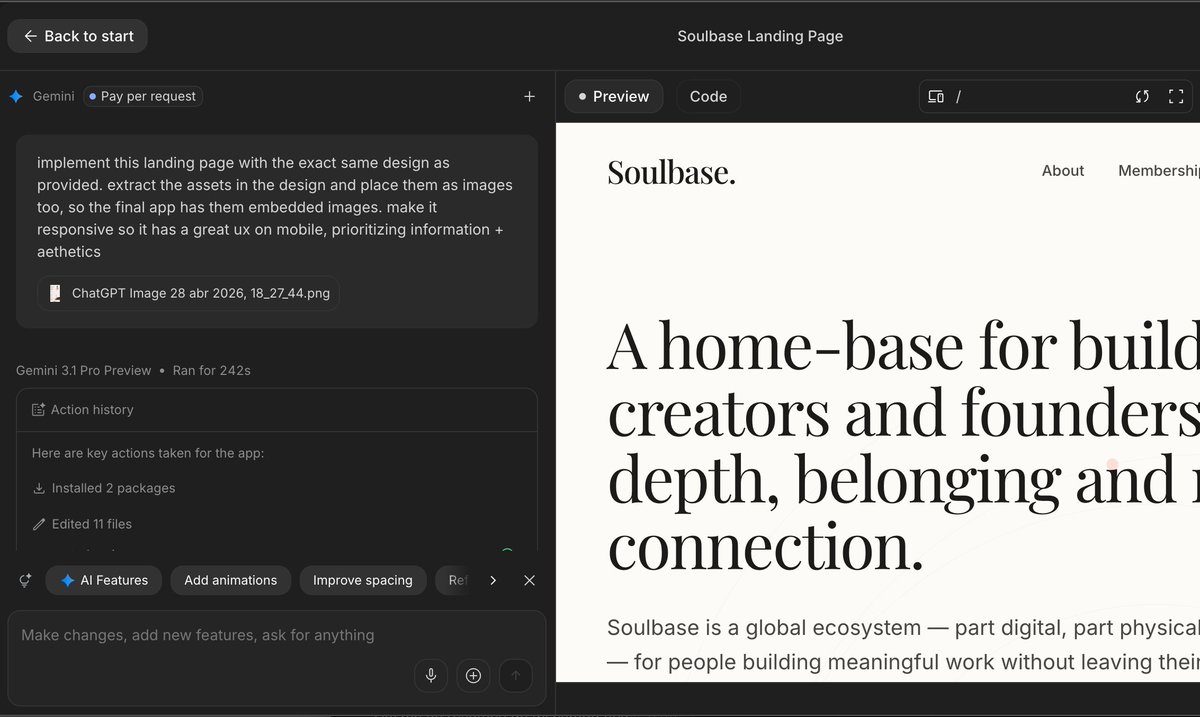
Task: Click the suggestions refresh lightbulb icon
Action: click(25, 580)
